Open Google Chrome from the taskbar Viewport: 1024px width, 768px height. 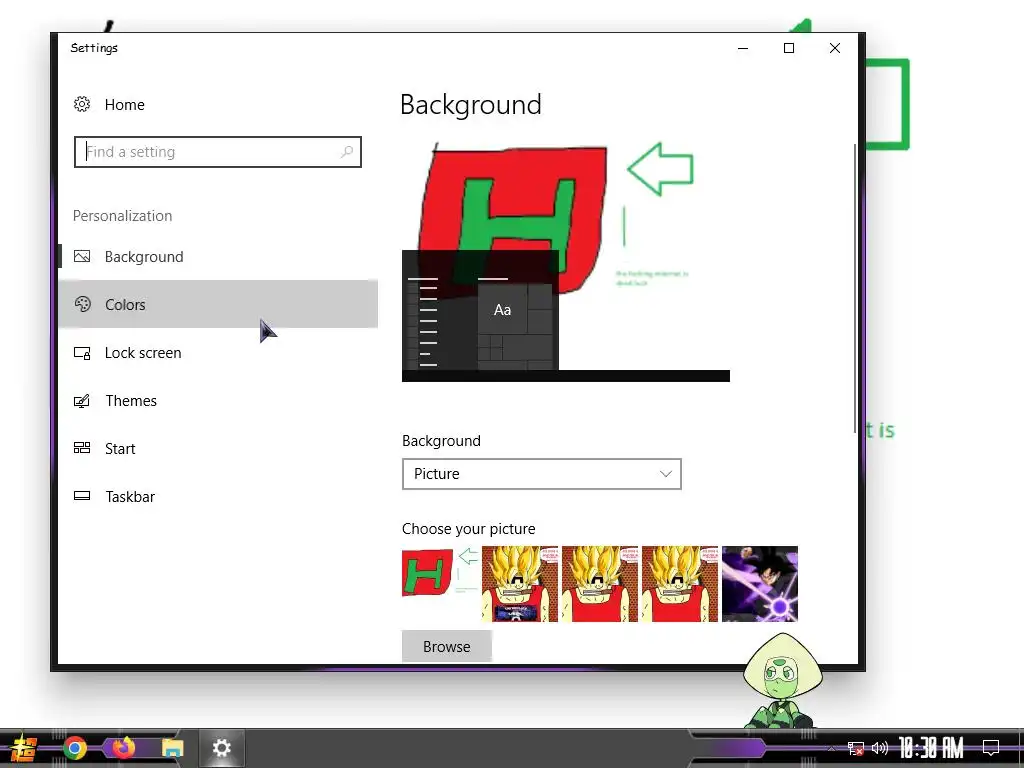click(x=74, y=748)
